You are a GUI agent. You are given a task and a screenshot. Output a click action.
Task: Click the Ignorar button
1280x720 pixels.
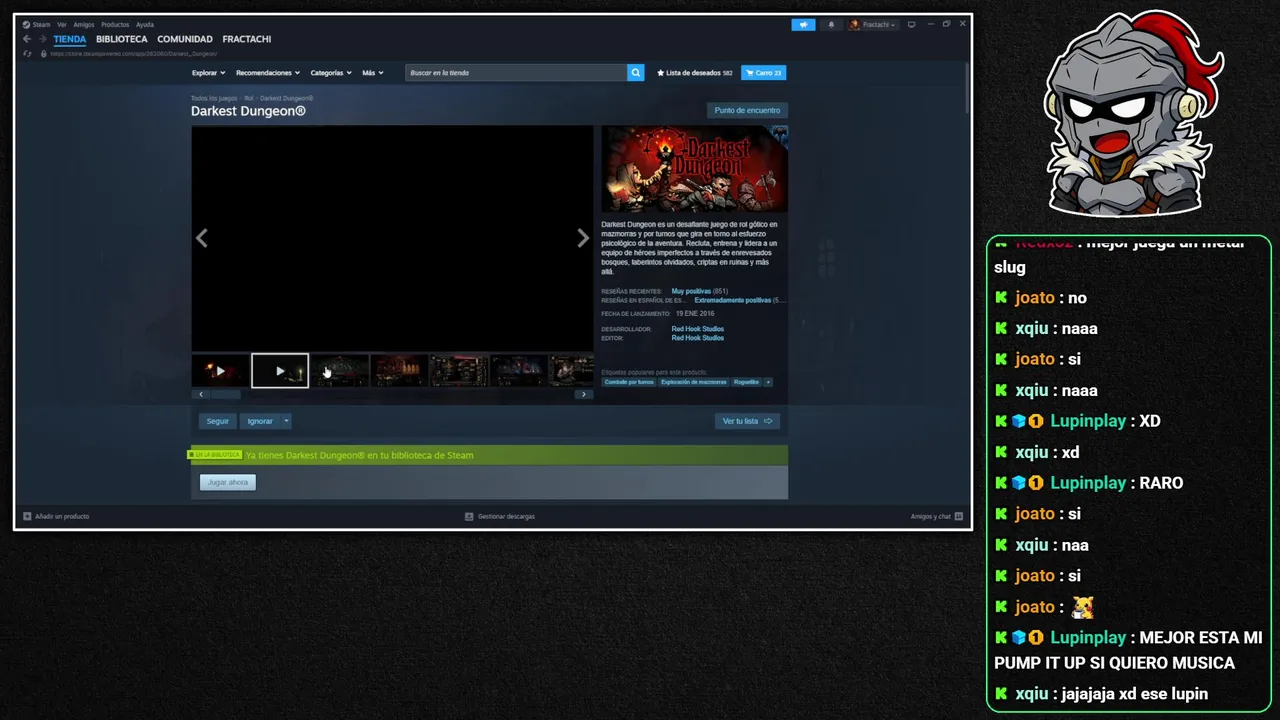260,421
